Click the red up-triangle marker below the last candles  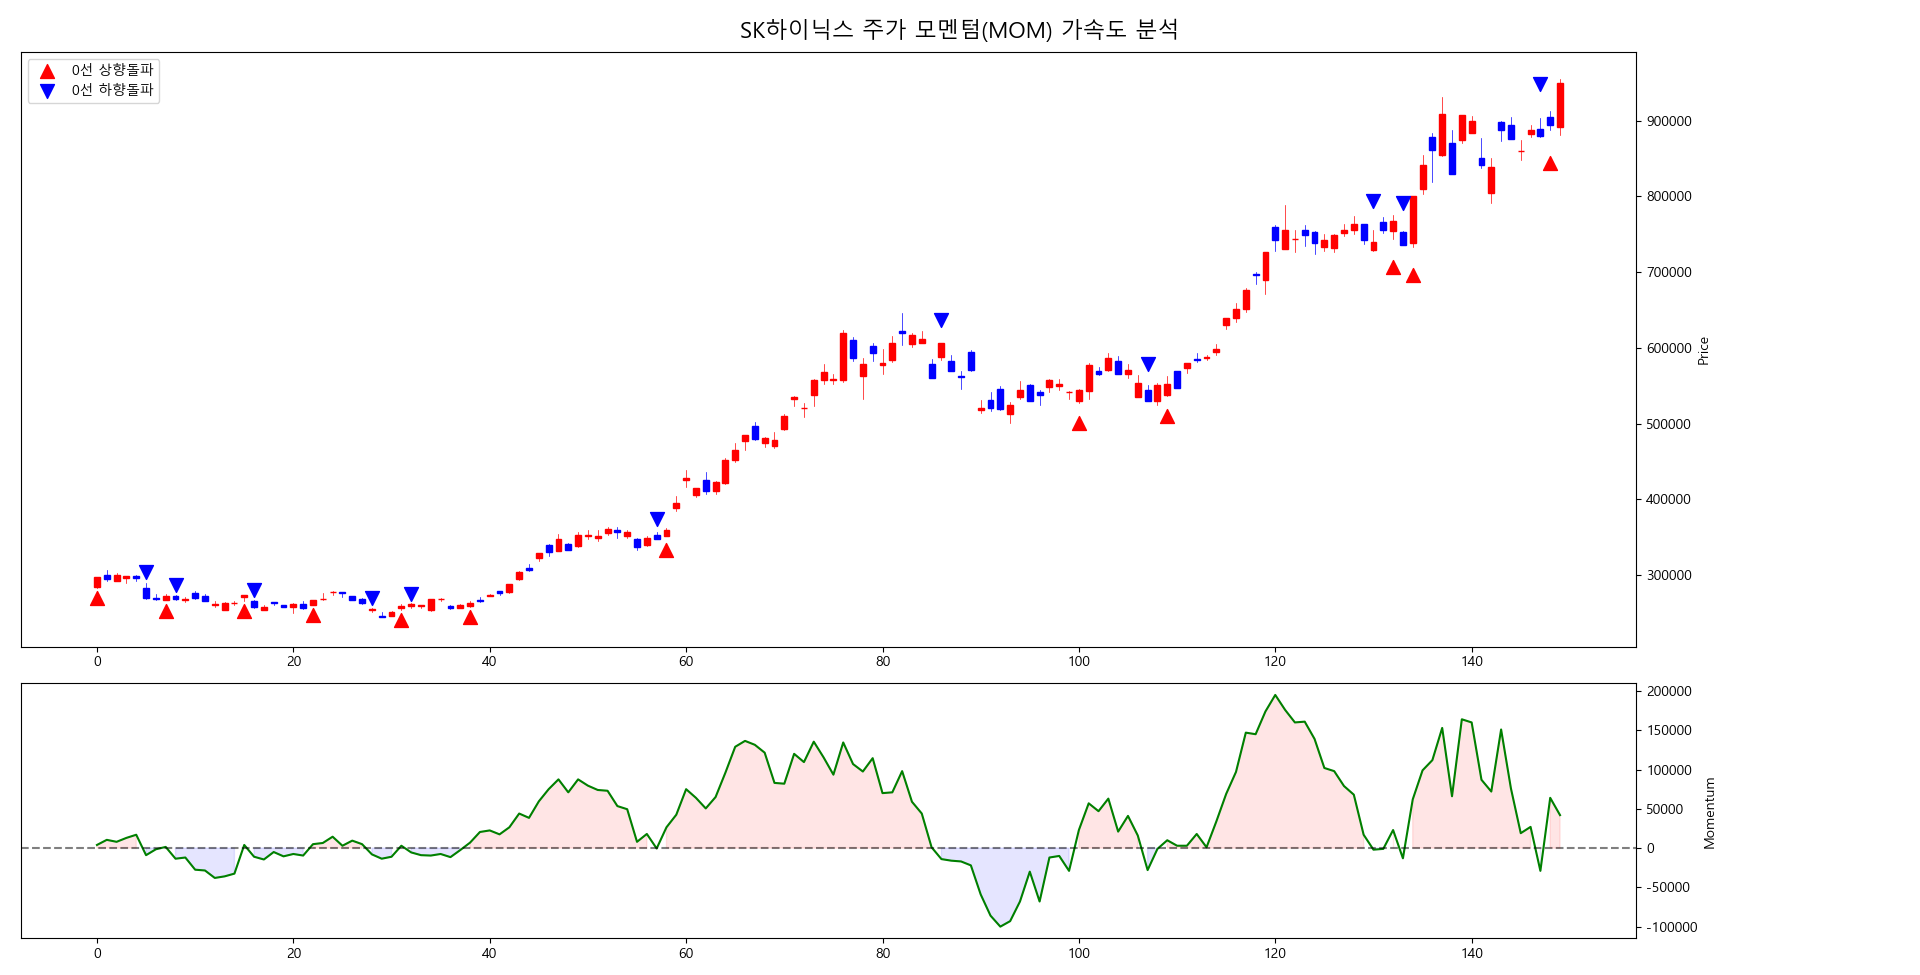pyautogui.click(x=1550, y=163)
